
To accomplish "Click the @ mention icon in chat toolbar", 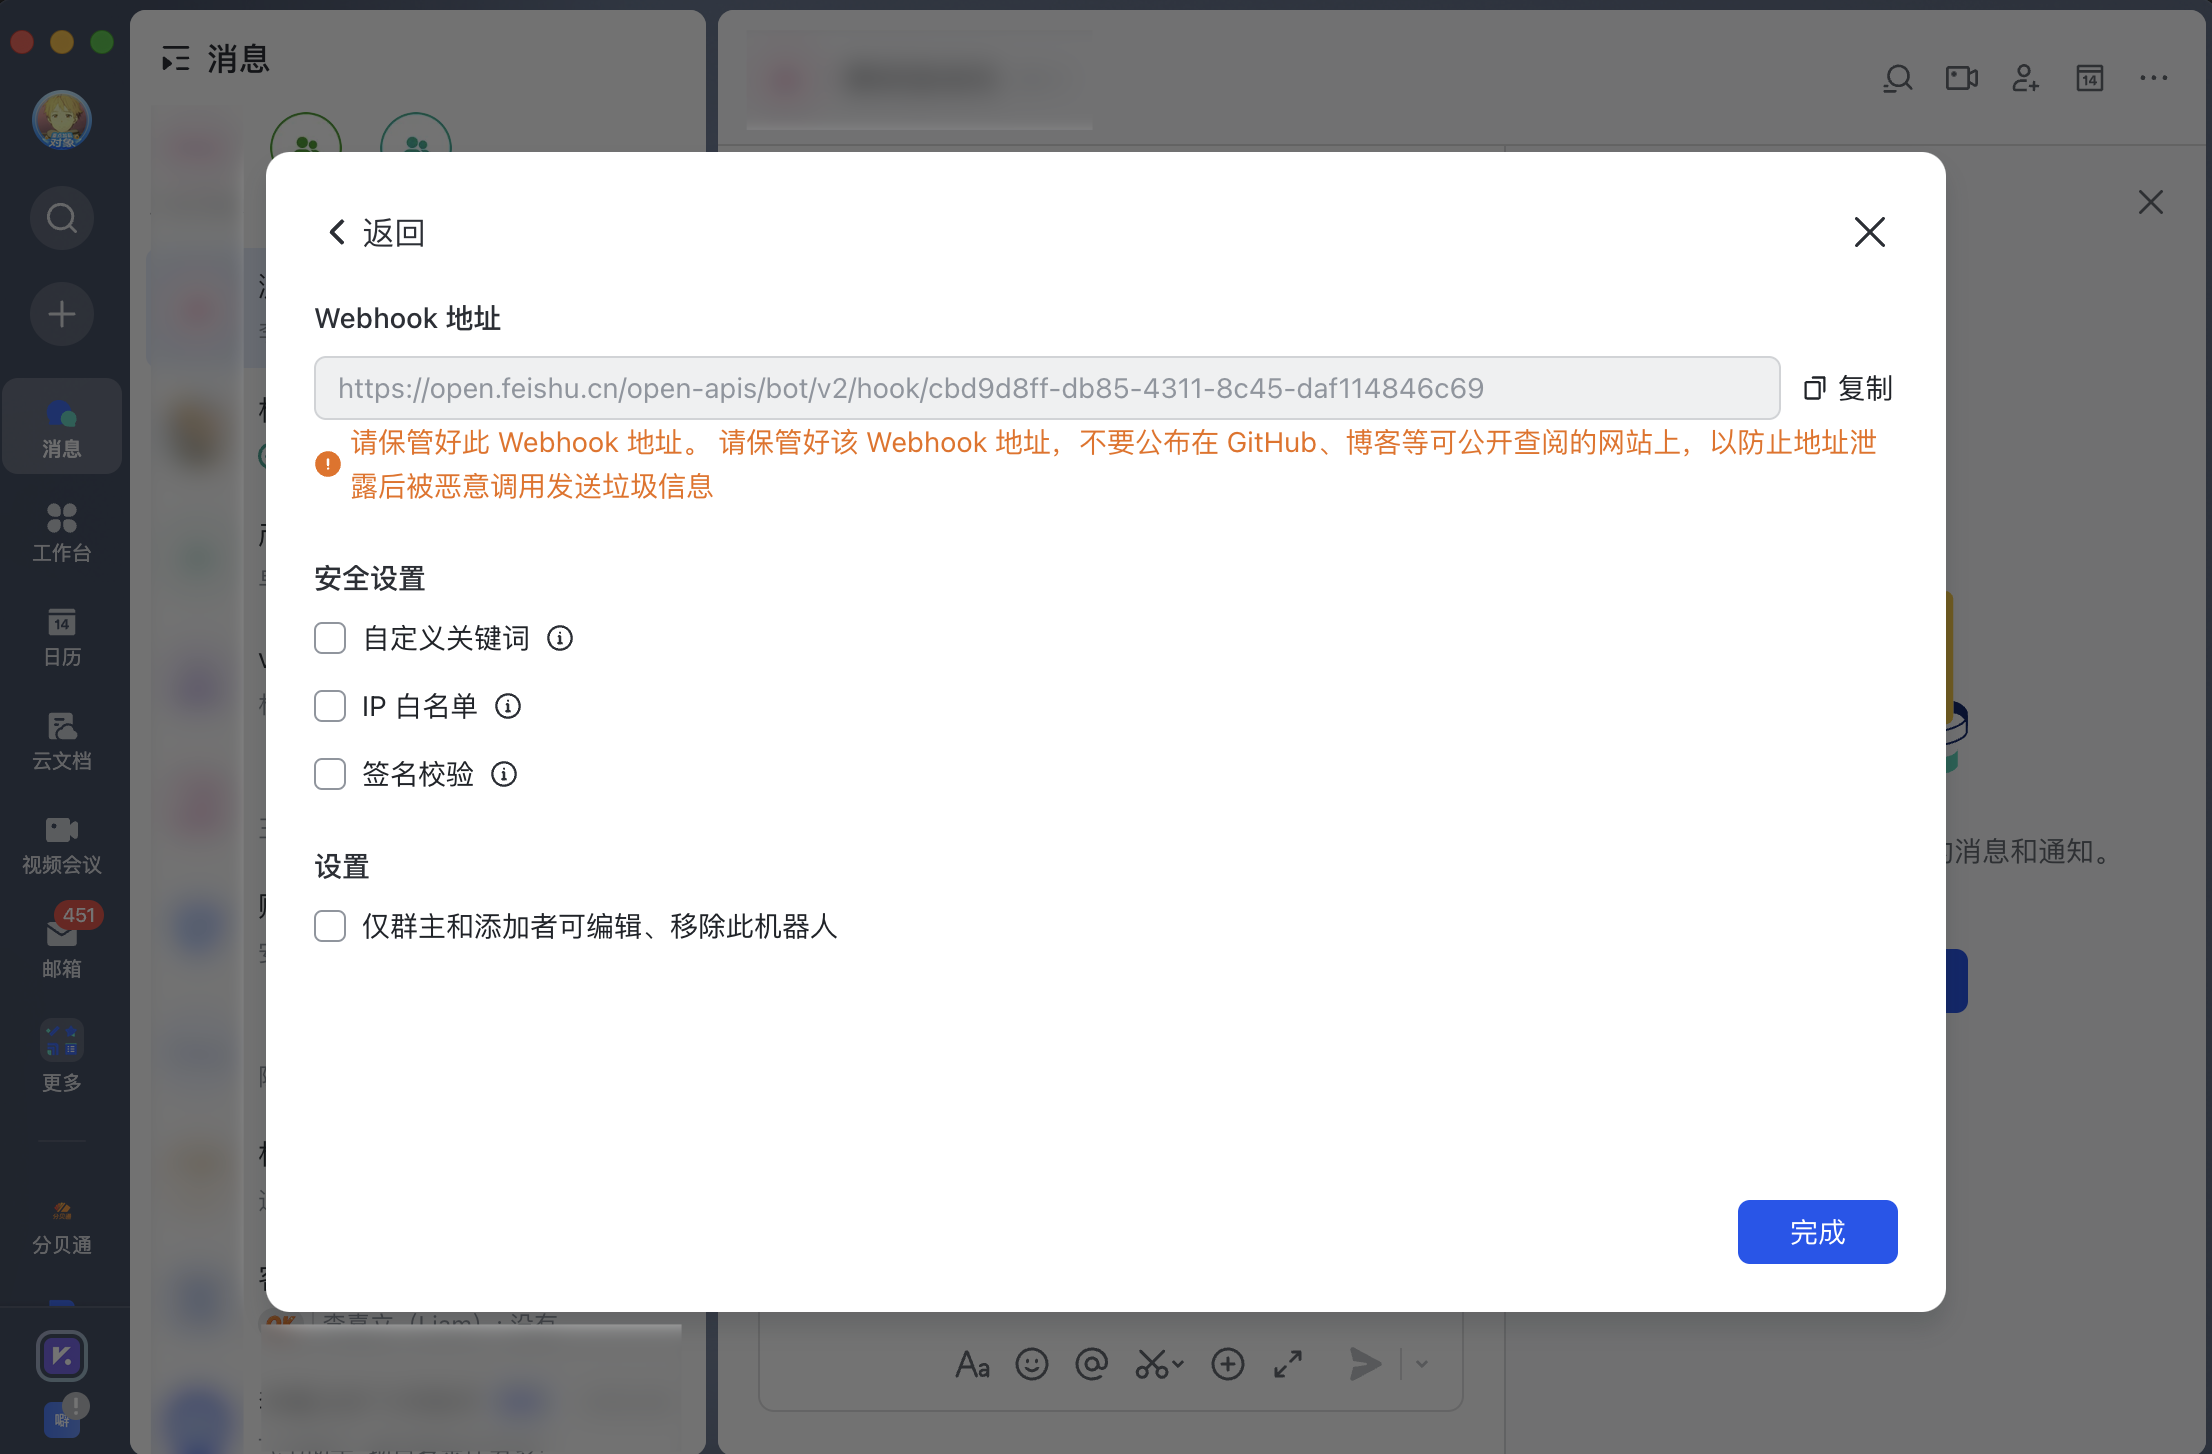I will (1094, 1363).
